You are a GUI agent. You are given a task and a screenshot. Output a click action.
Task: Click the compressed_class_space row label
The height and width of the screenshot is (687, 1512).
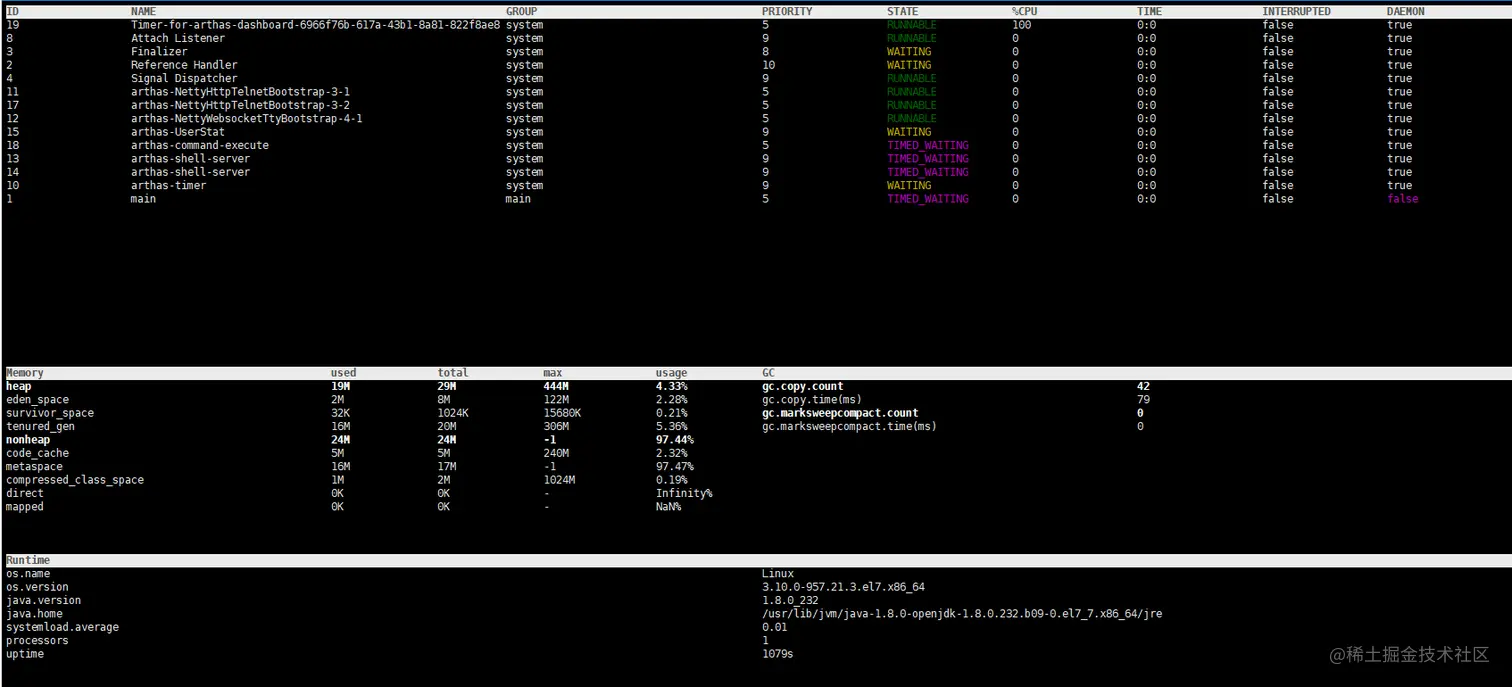75,480
